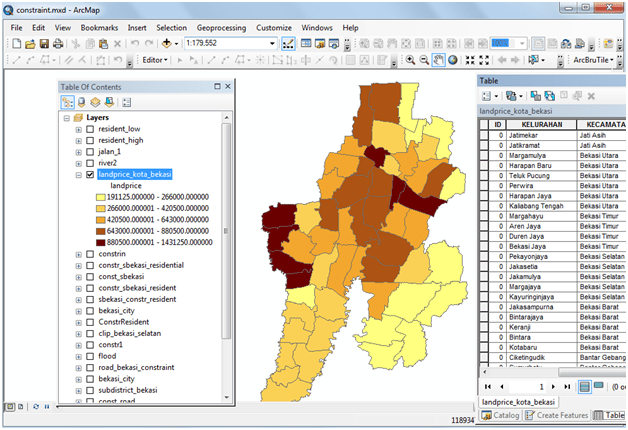This screenshot has width=628, height=430.
Task: Open the Editor toolbar menu button
Action: tap(155, 60)
